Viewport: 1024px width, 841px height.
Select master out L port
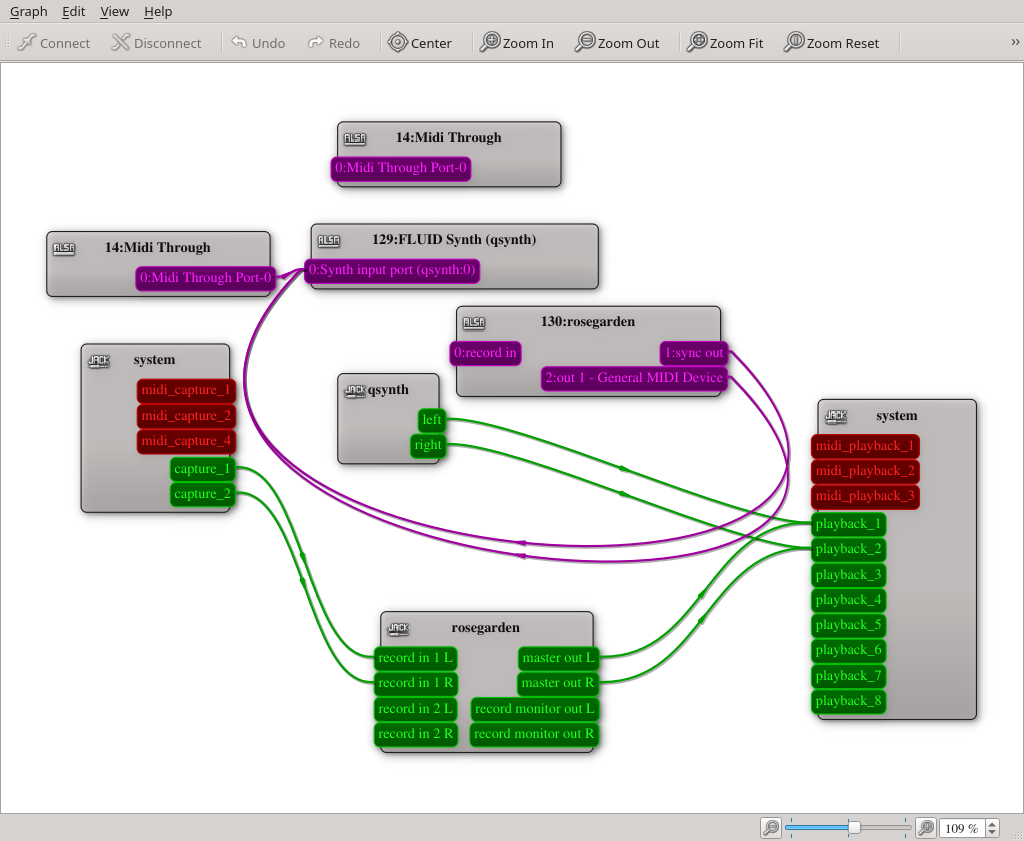[558, 658]
